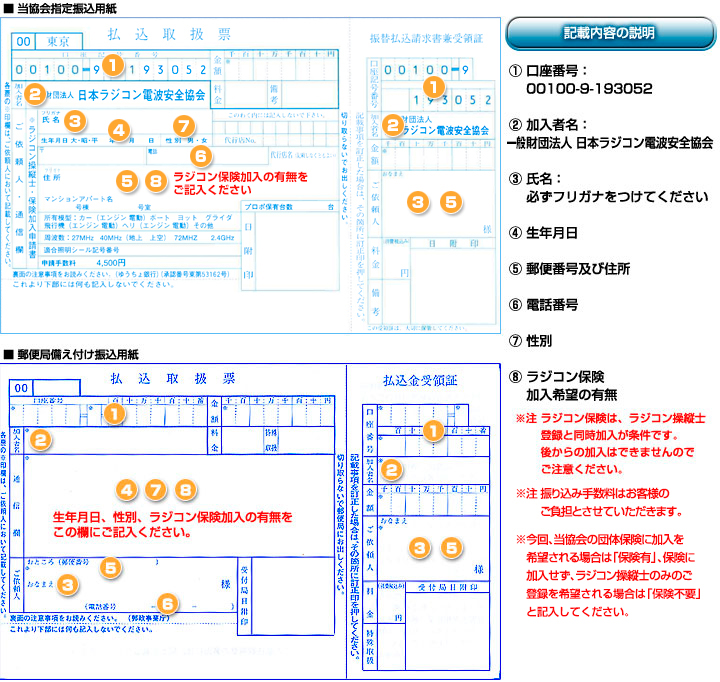Select marker 7 on the top association form
Image resolution: width=720 pixels, height=682 pixels.
coord(181,126)
